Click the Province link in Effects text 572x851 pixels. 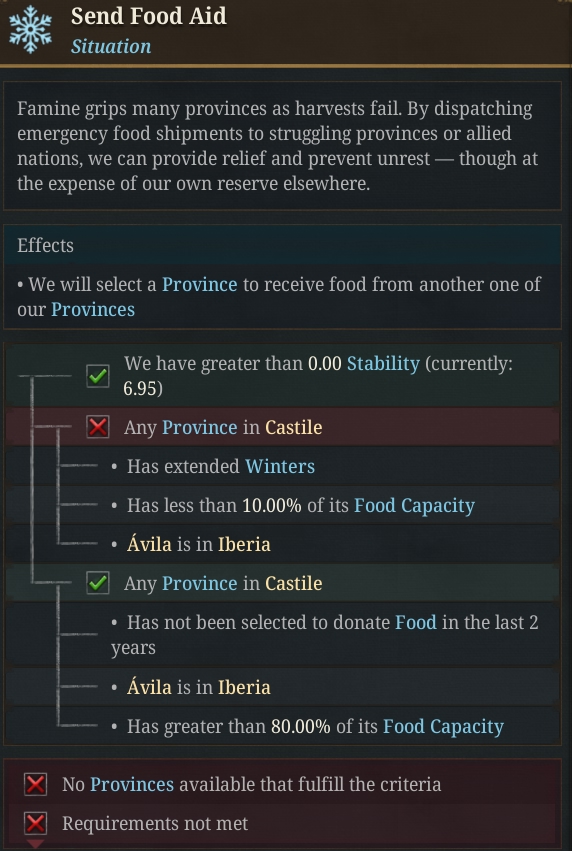tap(200, 284)
